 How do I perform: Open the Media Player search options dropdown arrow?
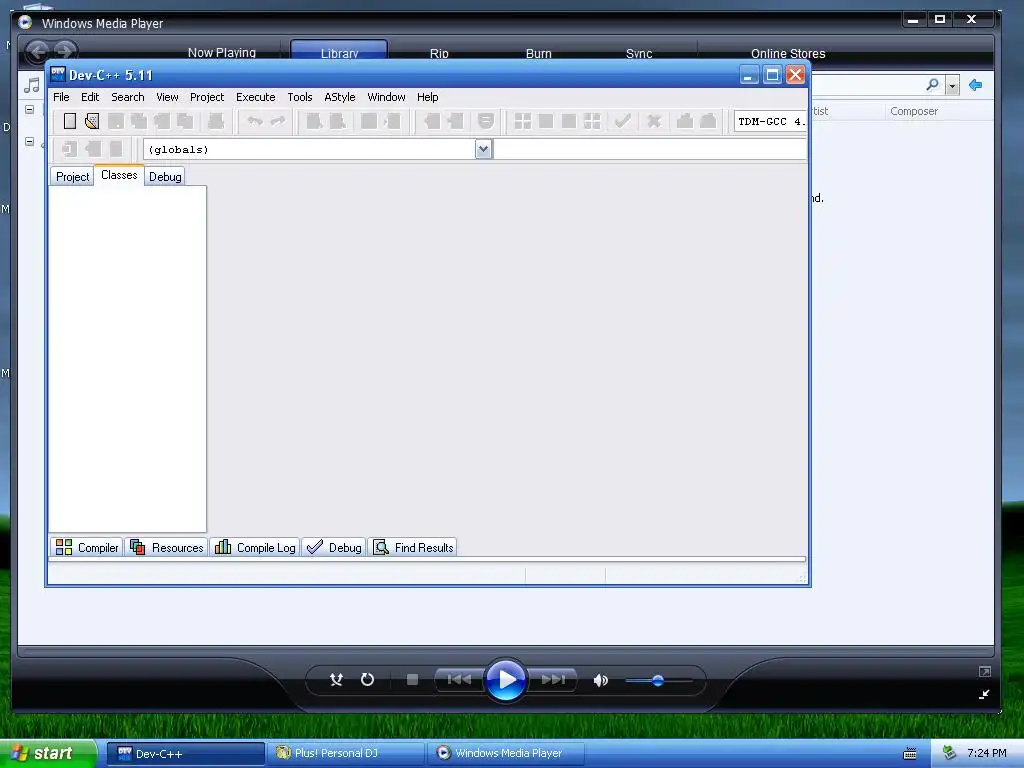pyautogui.click(x=953, y=86)
